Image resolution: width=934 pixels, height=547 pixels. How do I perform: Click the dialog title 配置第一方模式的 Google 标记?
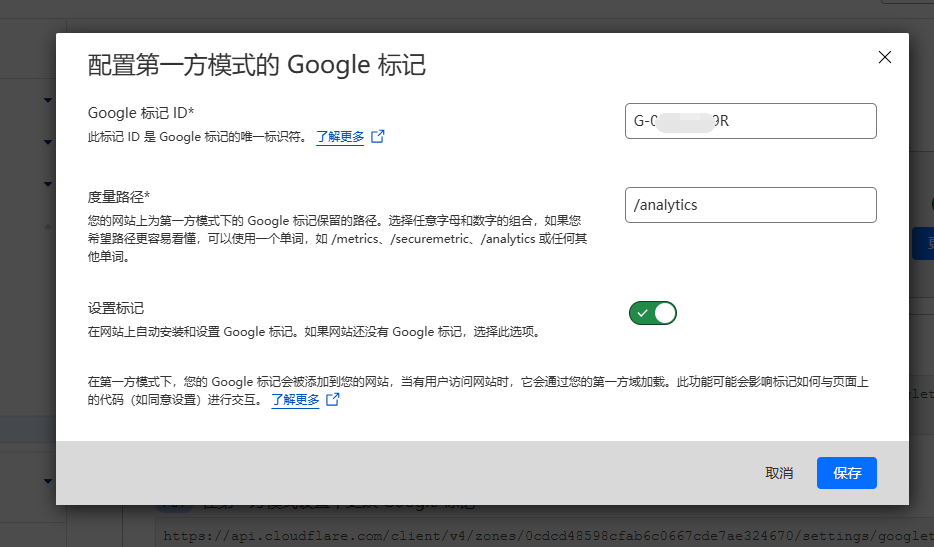[257, 66]
